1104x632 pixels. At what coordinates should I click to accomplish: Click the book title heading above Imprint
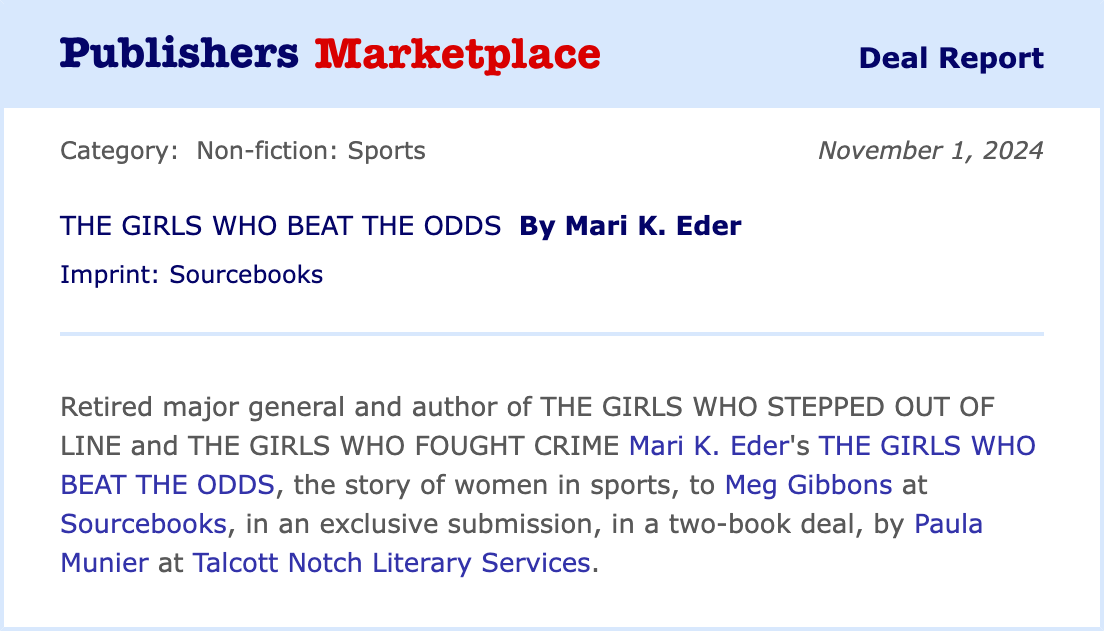pos(280,226)
